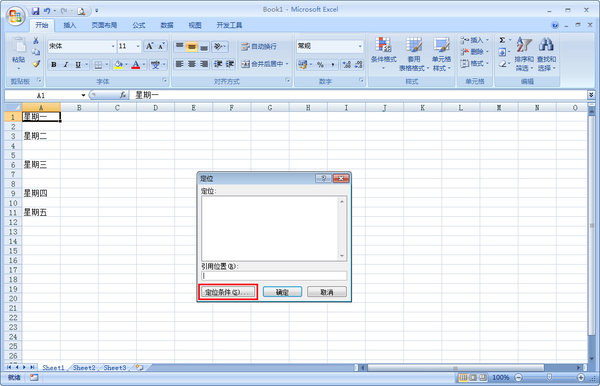The image size is (600, 386).
Task: Apply the fill color bucket
Action: (118, 64)
